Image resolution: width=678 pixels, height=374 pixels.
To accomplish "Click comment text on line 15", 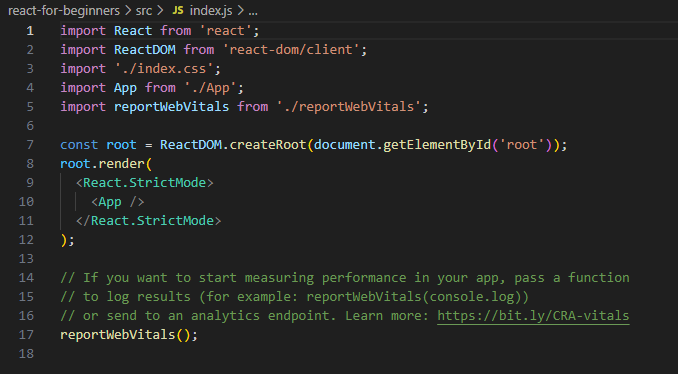I will (294, 297).
